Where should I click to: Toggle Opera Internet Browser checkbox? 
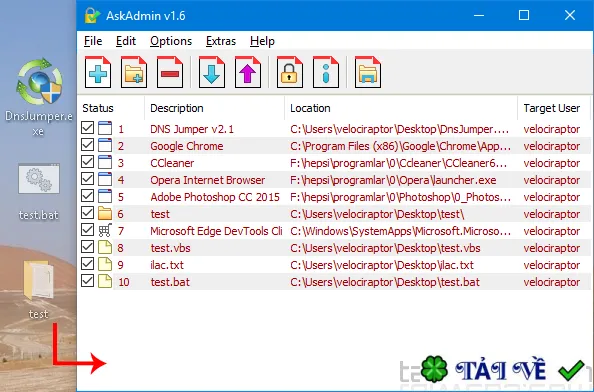point(88,179)
